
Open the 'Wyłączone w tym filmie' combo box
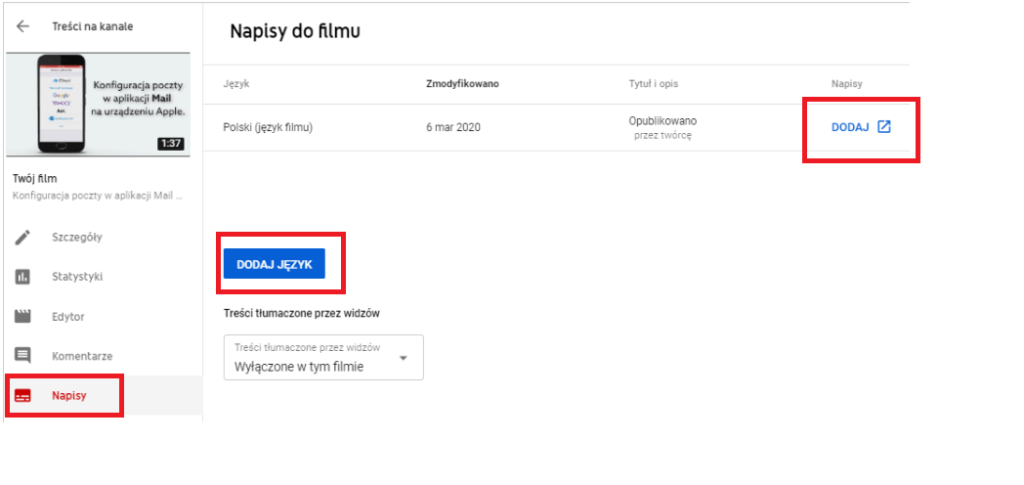[322, 358]
